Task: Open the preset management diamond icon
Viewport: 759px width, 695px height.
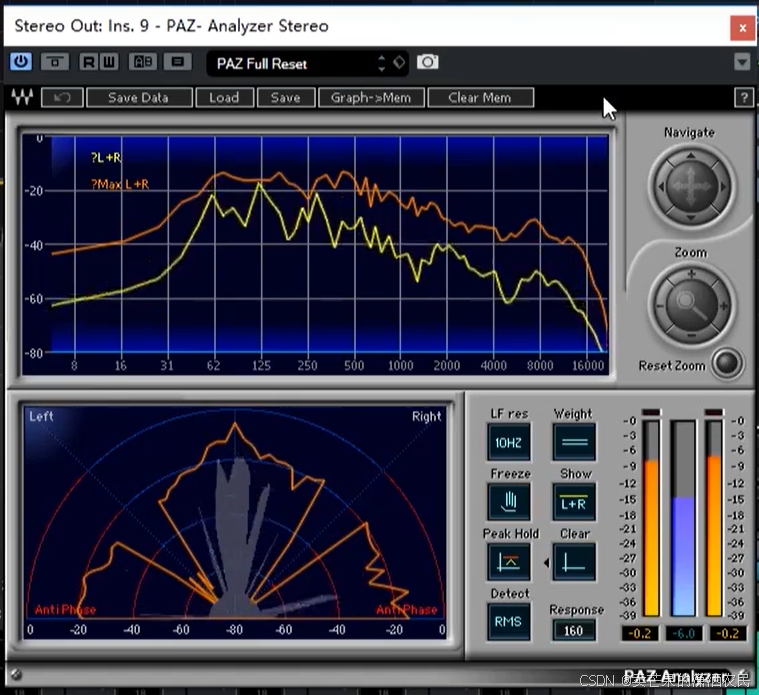Action: click(399, 62)
